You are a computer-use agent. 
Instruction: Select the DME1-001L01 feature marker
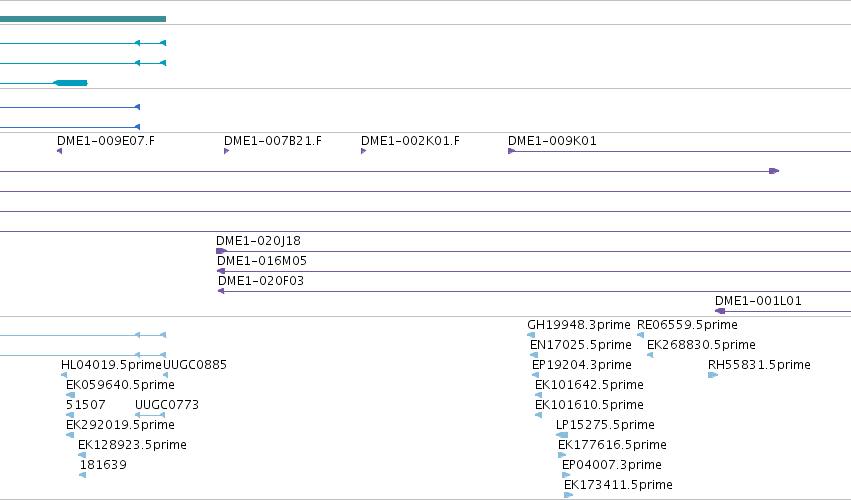pos(720,311)
